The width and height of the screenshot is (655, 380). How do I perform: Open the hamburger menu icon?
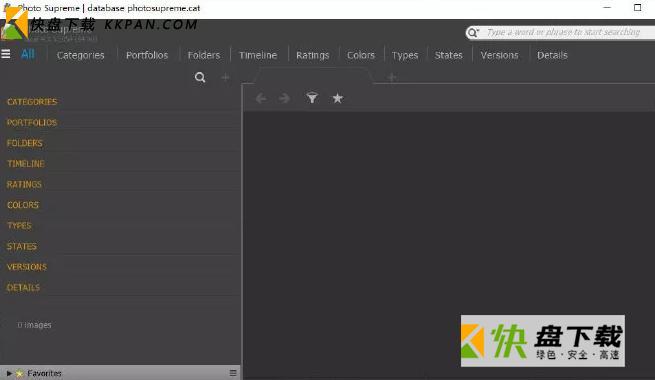coord(6,54)
